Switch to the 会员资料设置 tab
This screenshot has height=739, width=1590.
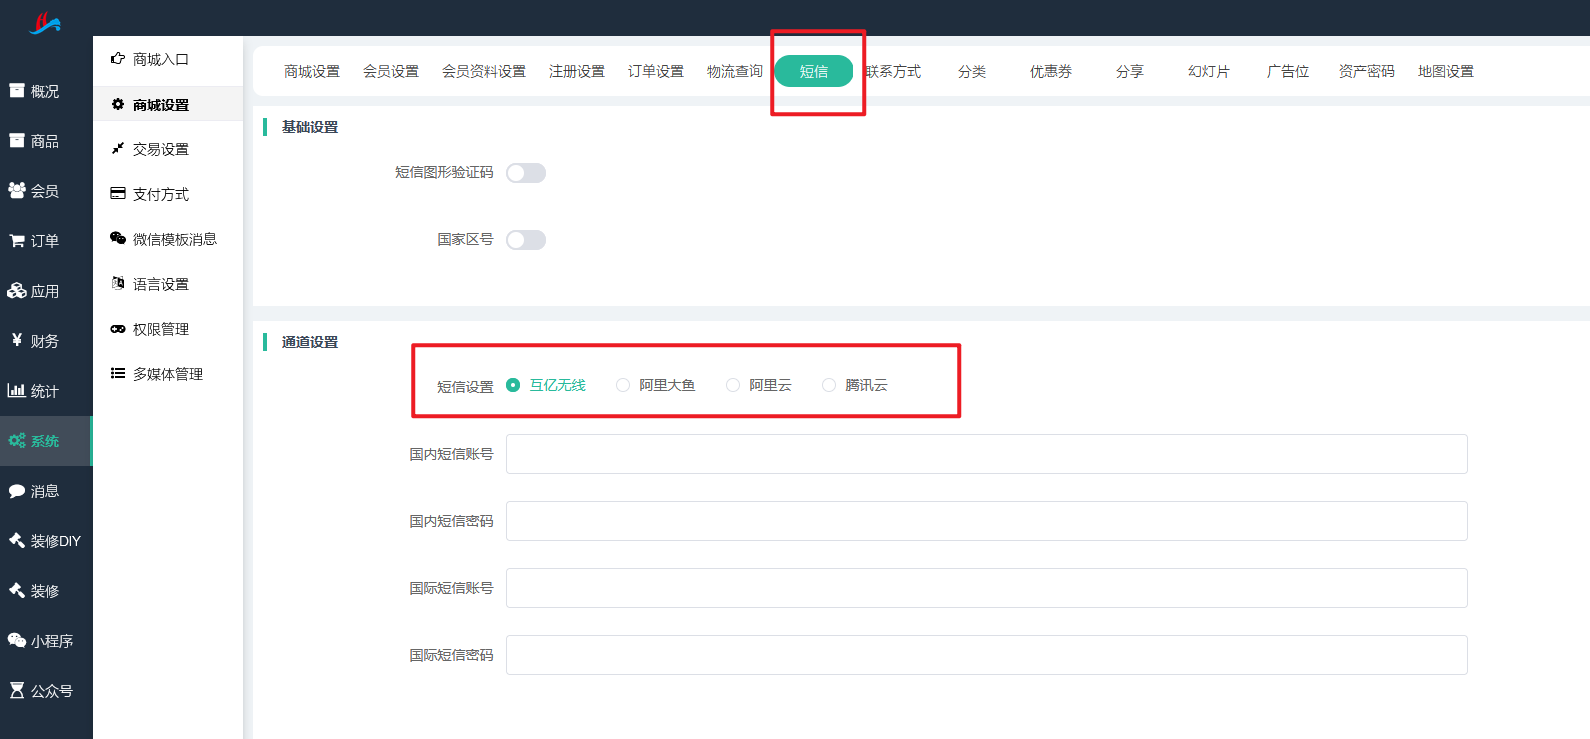pyautogui.click(x=484, y=71)
